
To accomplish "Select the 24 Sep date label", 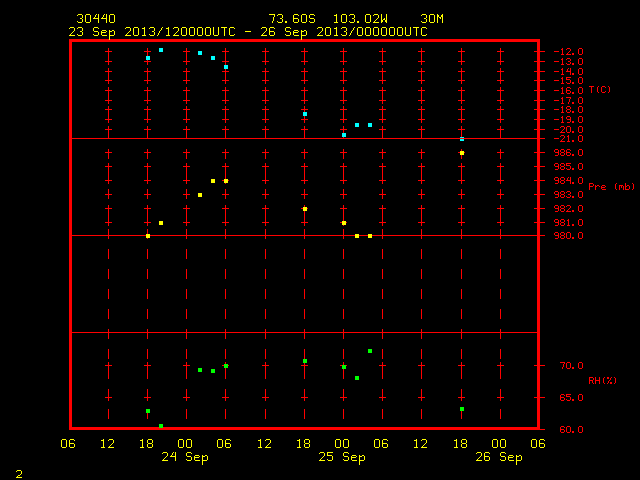I will coord(185,457).
